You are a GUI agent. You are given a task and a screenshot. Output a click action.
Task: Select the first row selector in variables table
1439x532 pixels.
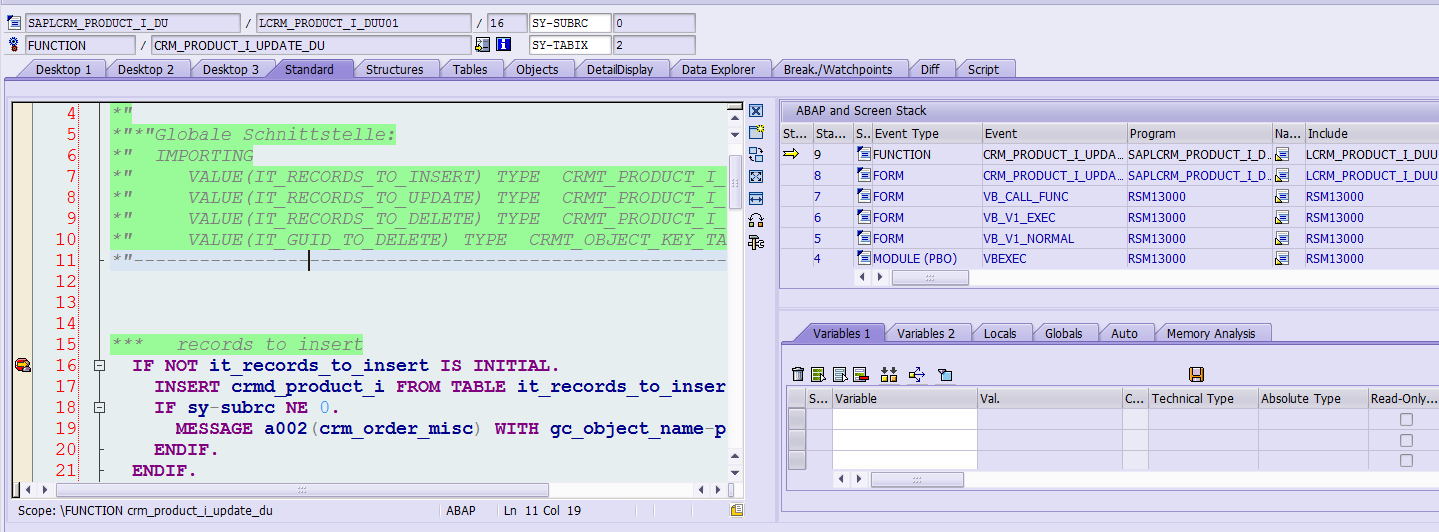pos(796,420)
